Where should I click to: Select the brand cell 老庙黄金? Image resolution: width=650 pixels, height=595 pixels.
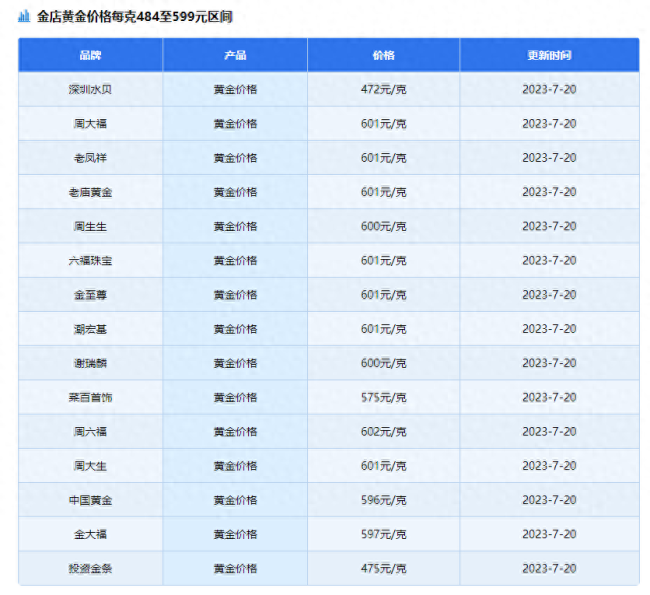[90, 192]
